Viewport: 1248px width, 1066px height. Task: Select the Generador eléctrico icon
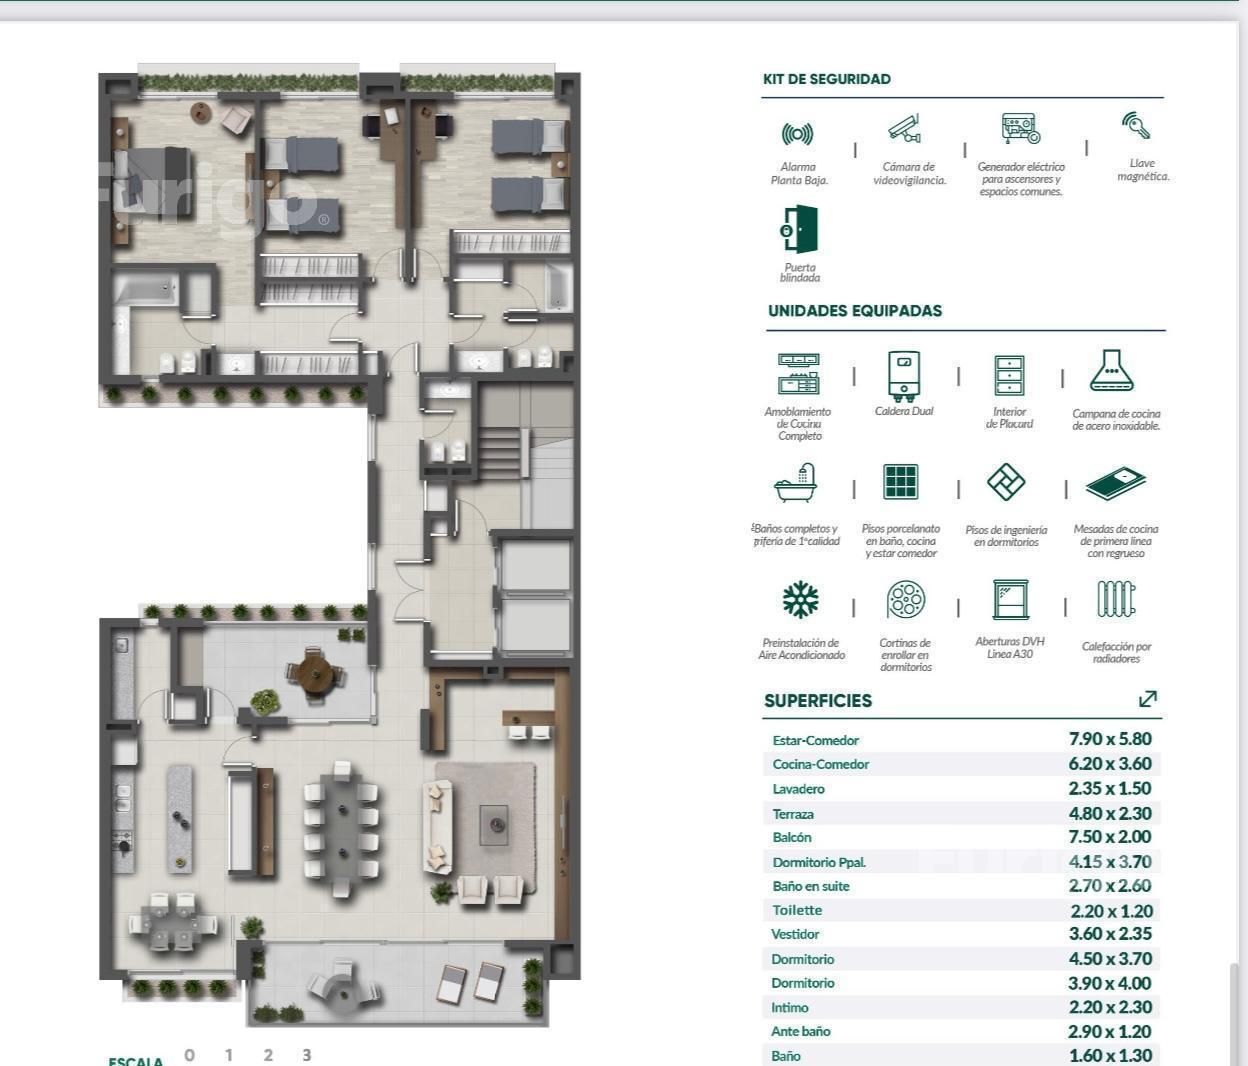[x=1020, y=129]
